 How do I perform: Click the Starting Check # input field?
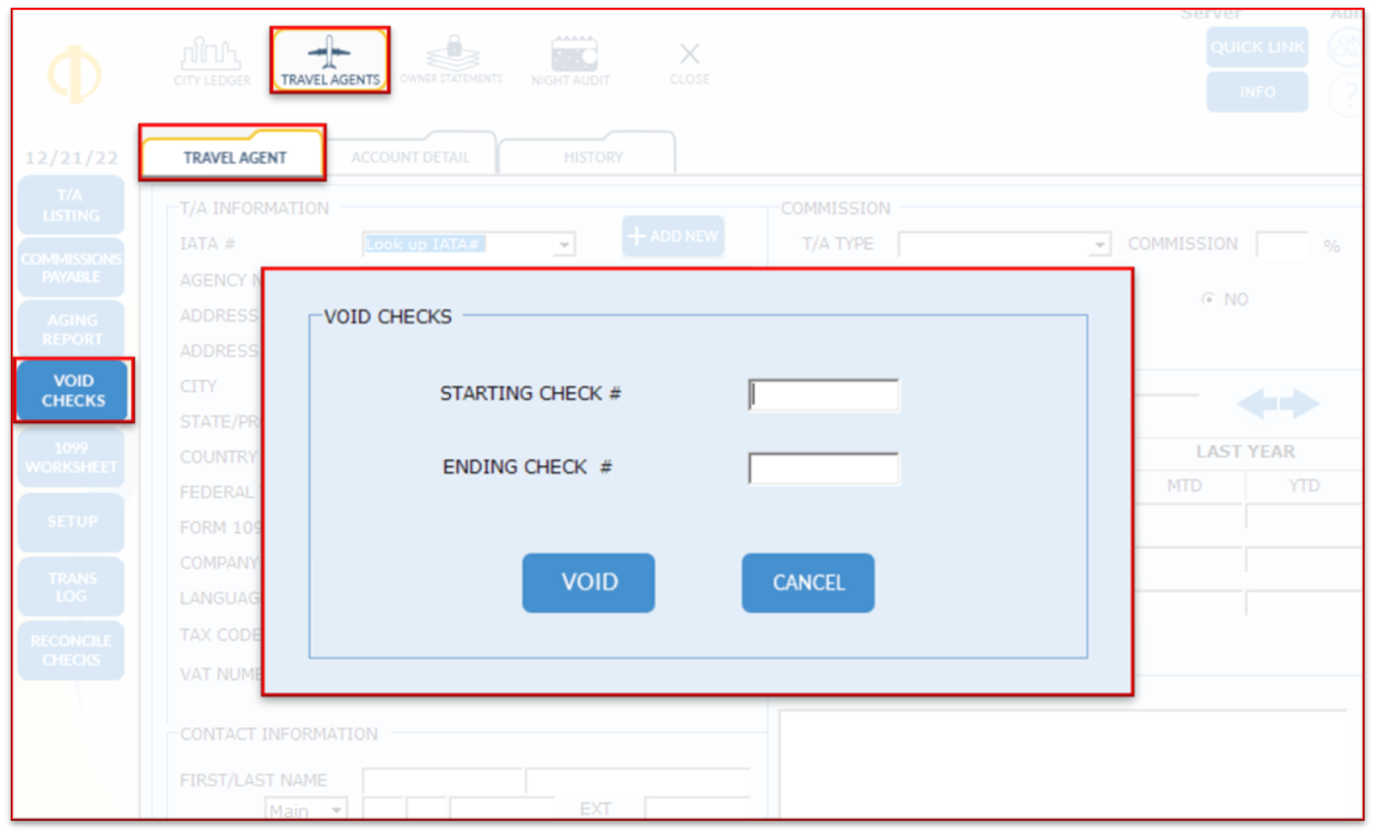coord(823,395)
